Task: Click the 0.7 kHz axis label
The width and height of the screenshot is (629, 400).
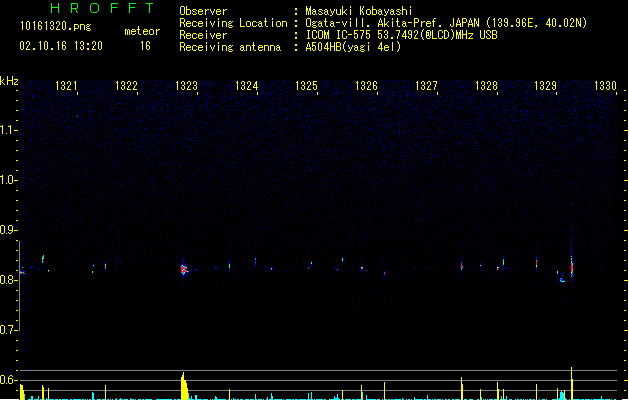Action: (8, 330)
